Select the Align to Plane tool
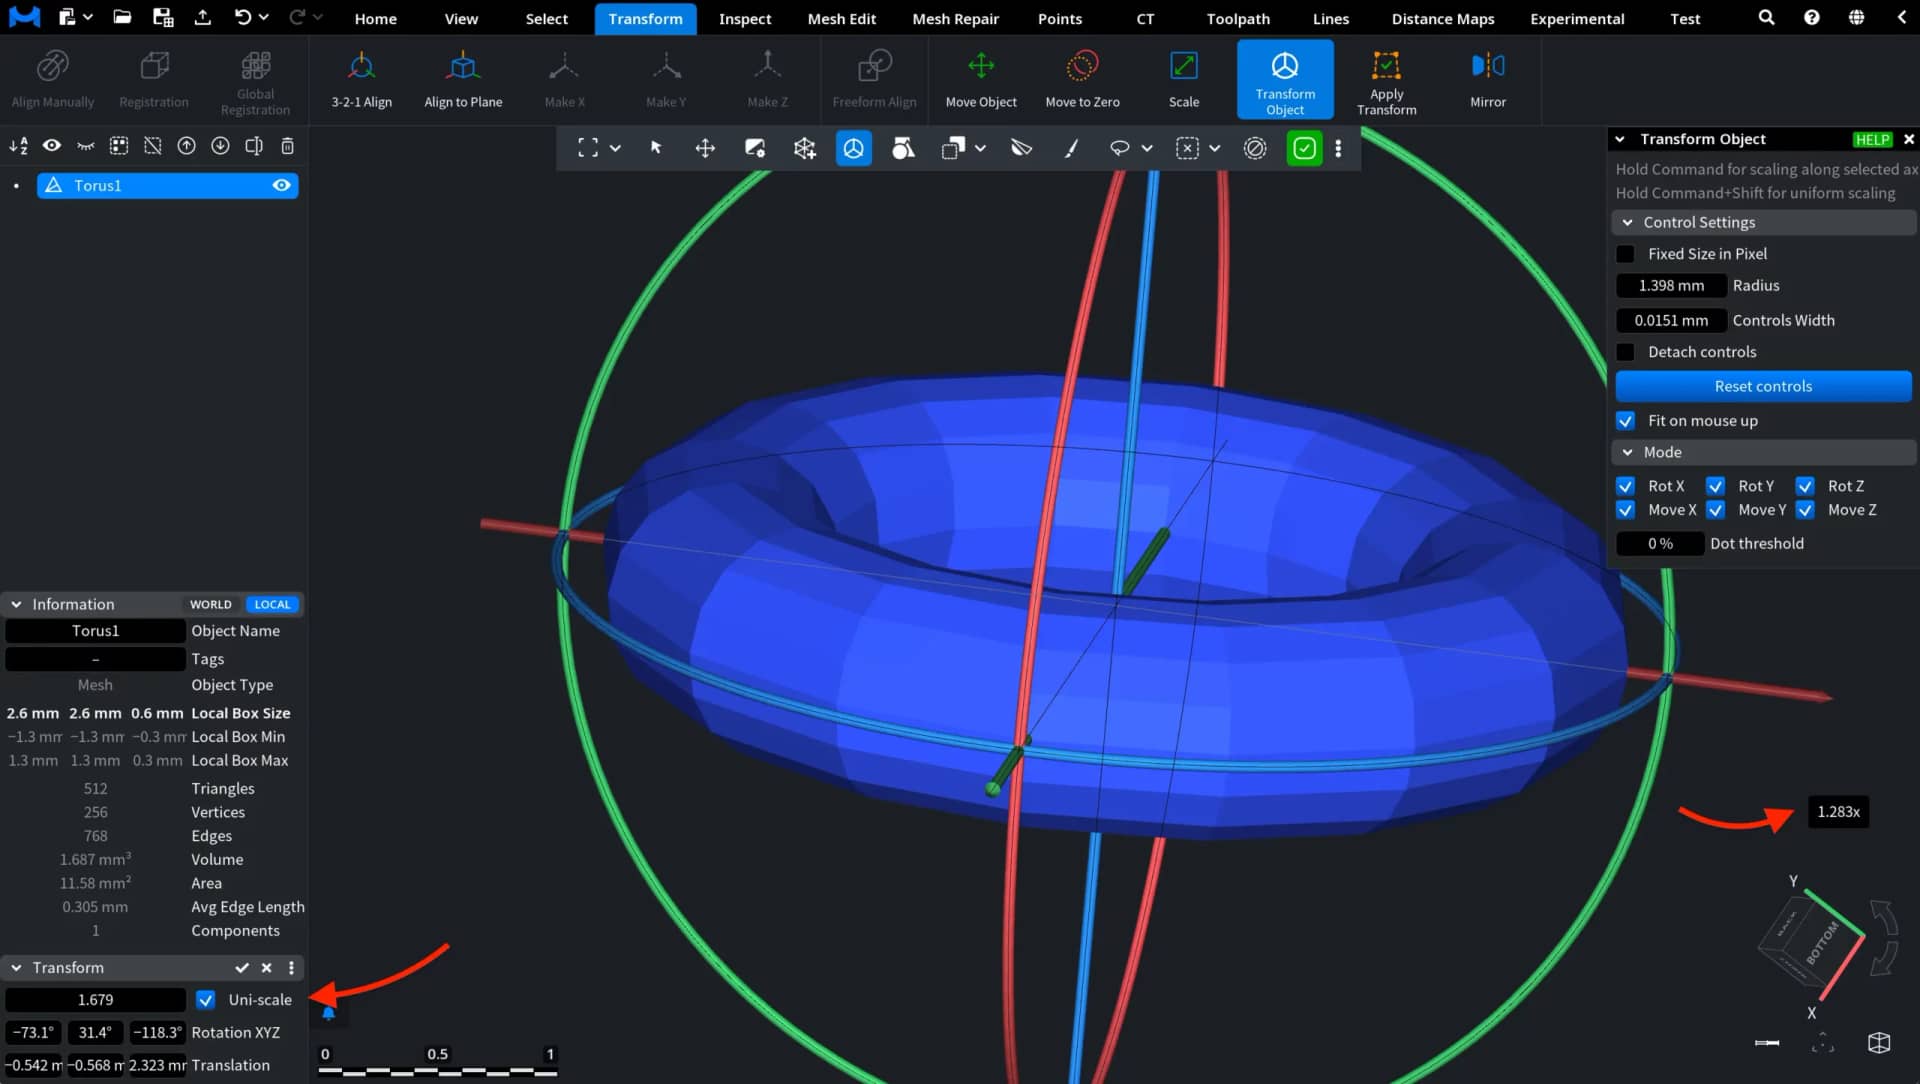The height and width of the screenshot is (1084, 1920). click(x=463, y=80)
